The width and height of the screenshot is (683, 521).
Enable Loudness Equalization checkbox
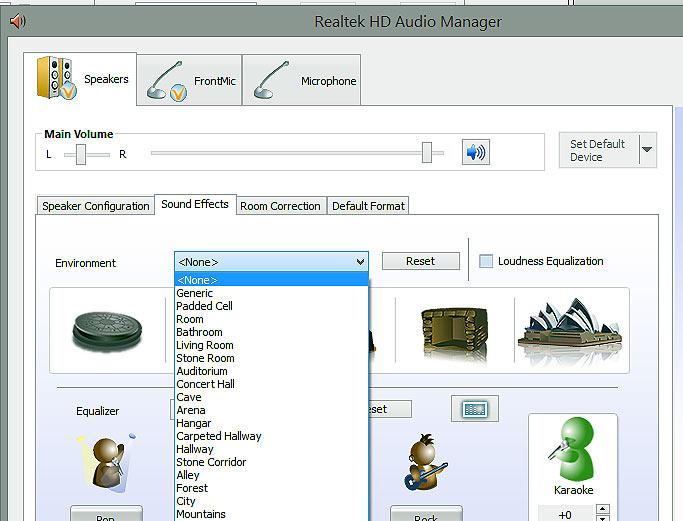pyautogui.click(x=486, y=261)
